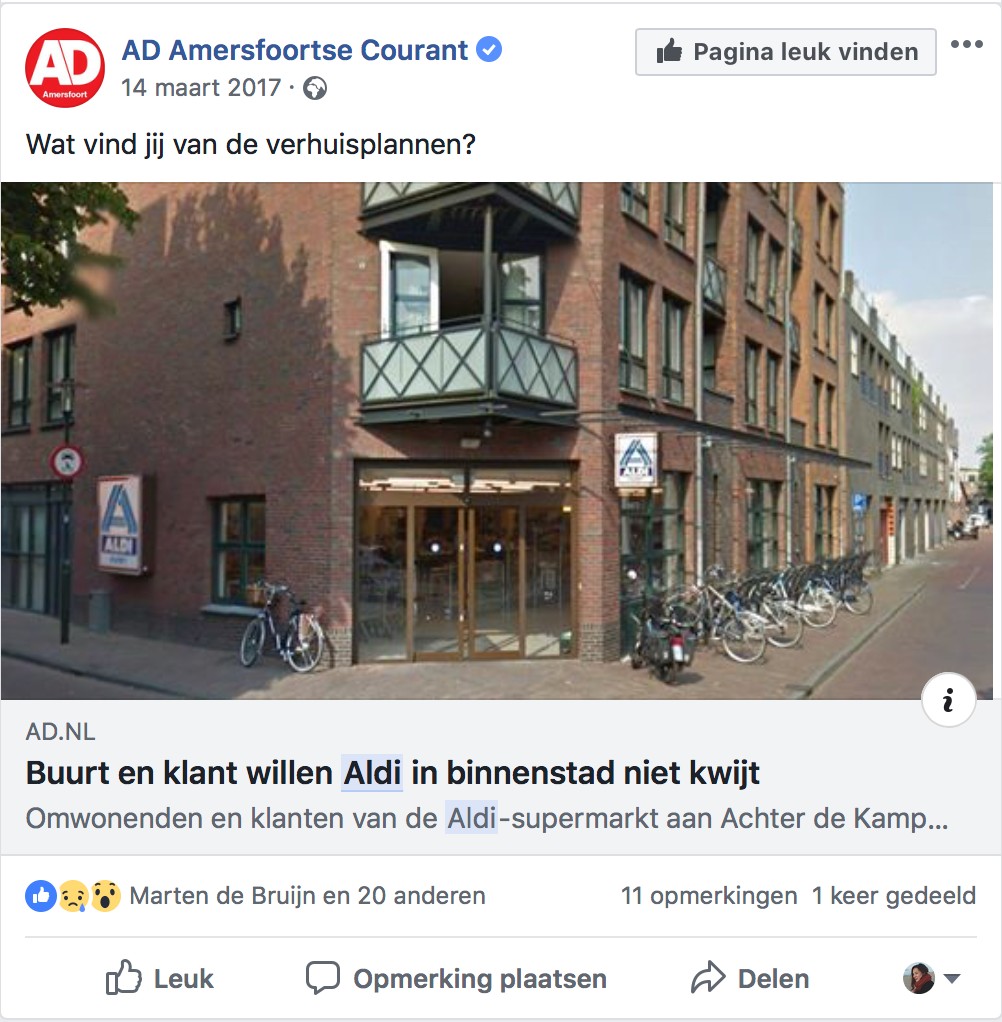Like the post with Leuk button
Image resolution: width=1002 pixels, height=1022 pixels.
[160, 978]
